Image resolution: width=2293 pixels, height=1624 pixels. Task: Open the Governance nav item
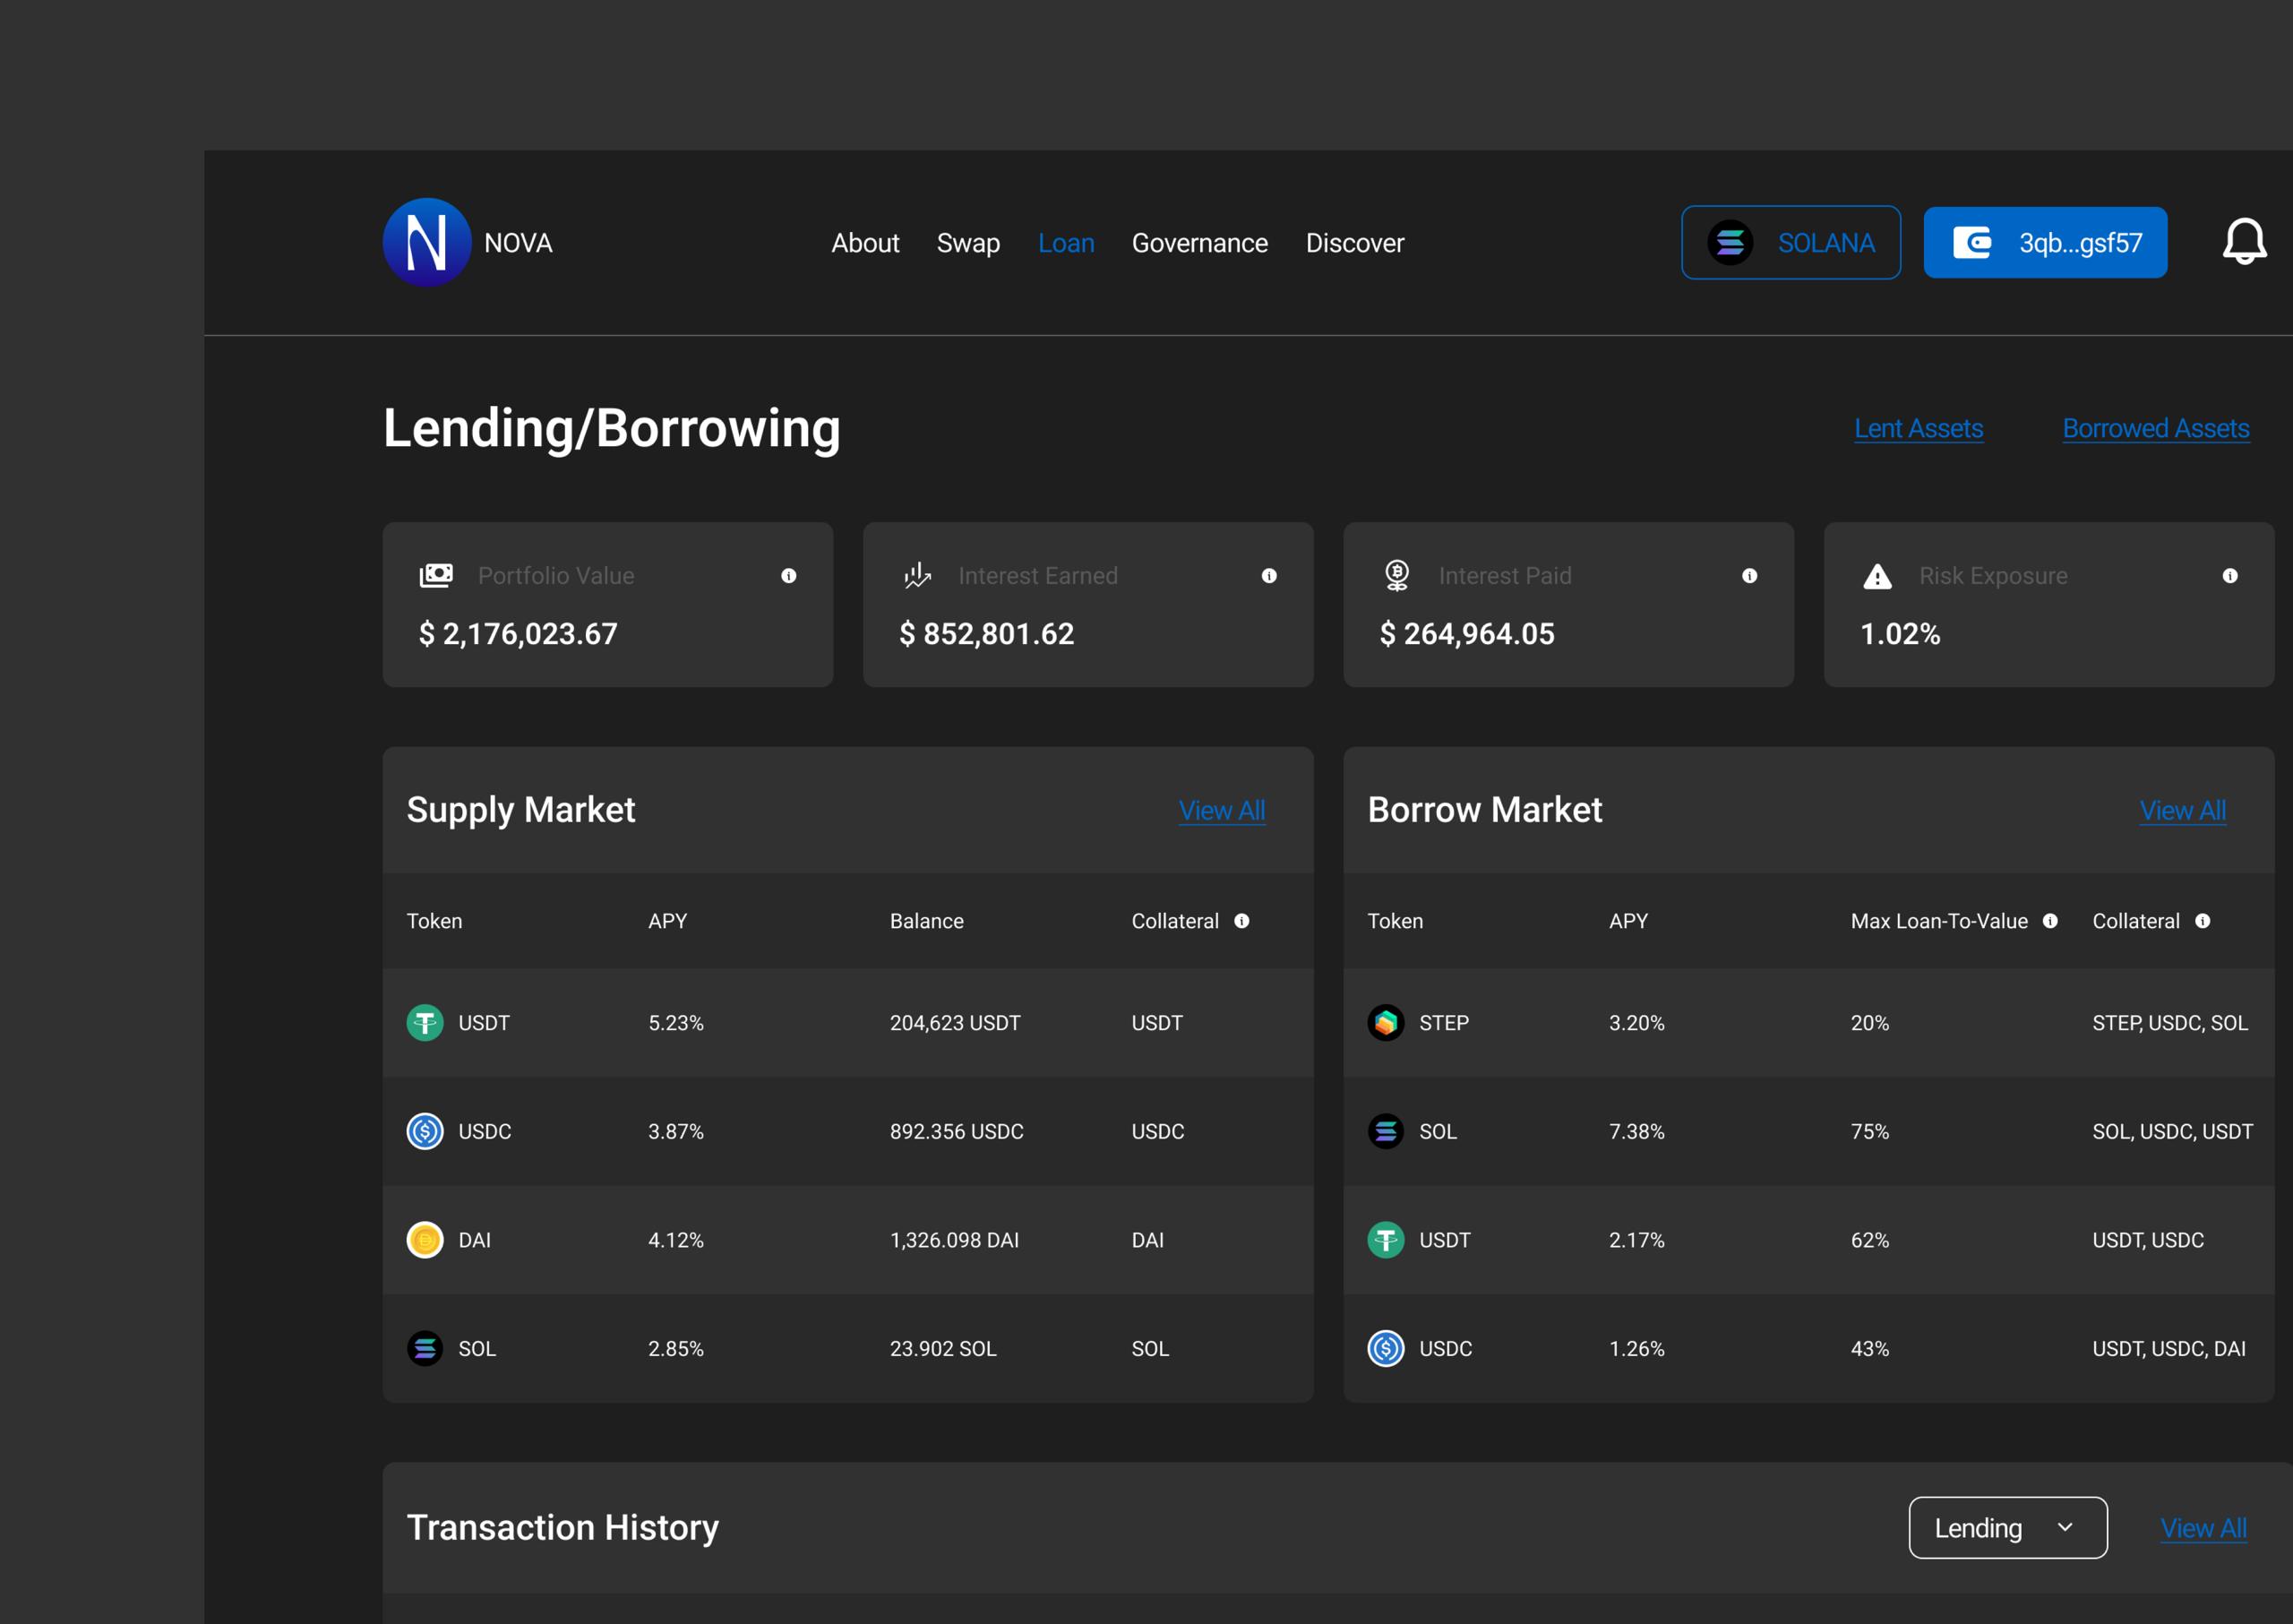click(x=1199, y=243)
